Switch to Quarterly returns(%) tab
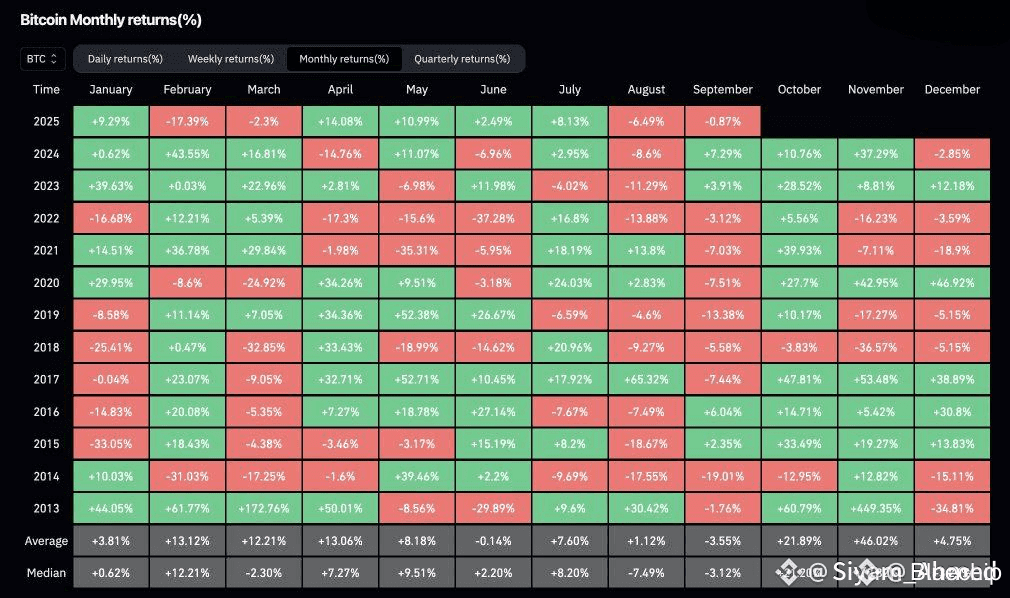 [x=462, y=59]
